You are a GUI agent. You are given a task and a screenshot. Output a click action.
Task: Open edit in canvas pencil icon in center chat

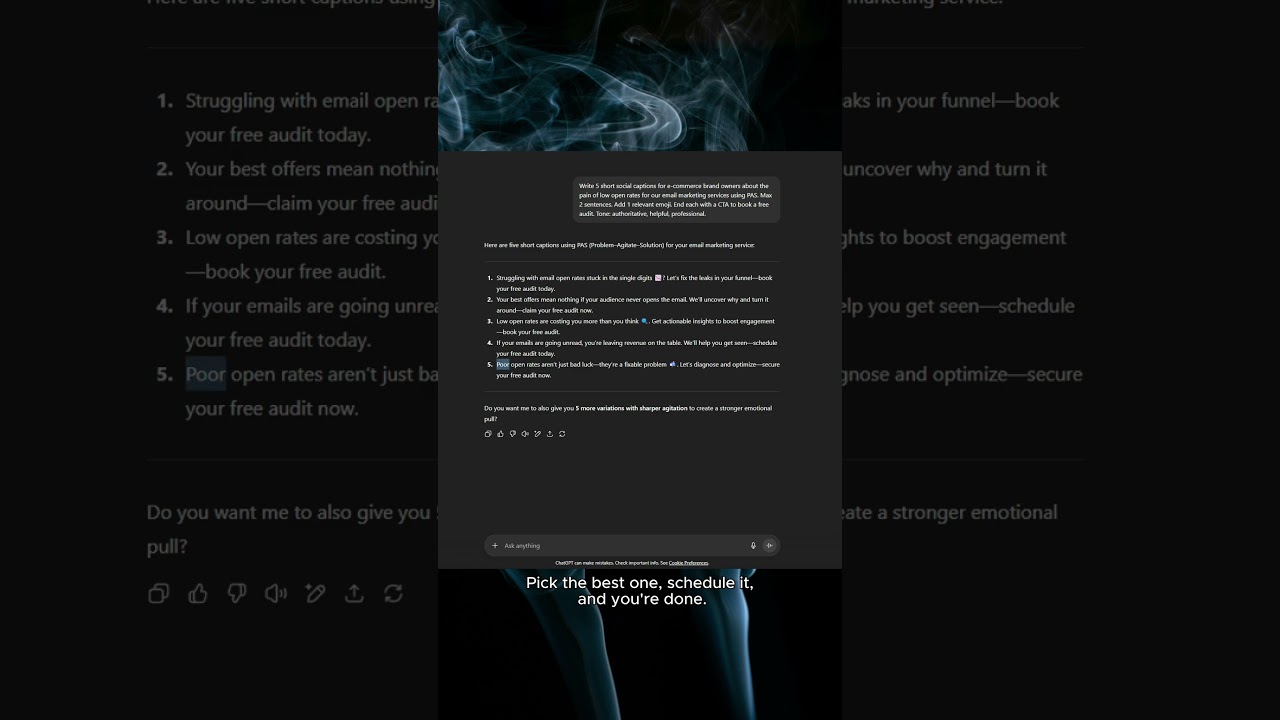point(537,434)
